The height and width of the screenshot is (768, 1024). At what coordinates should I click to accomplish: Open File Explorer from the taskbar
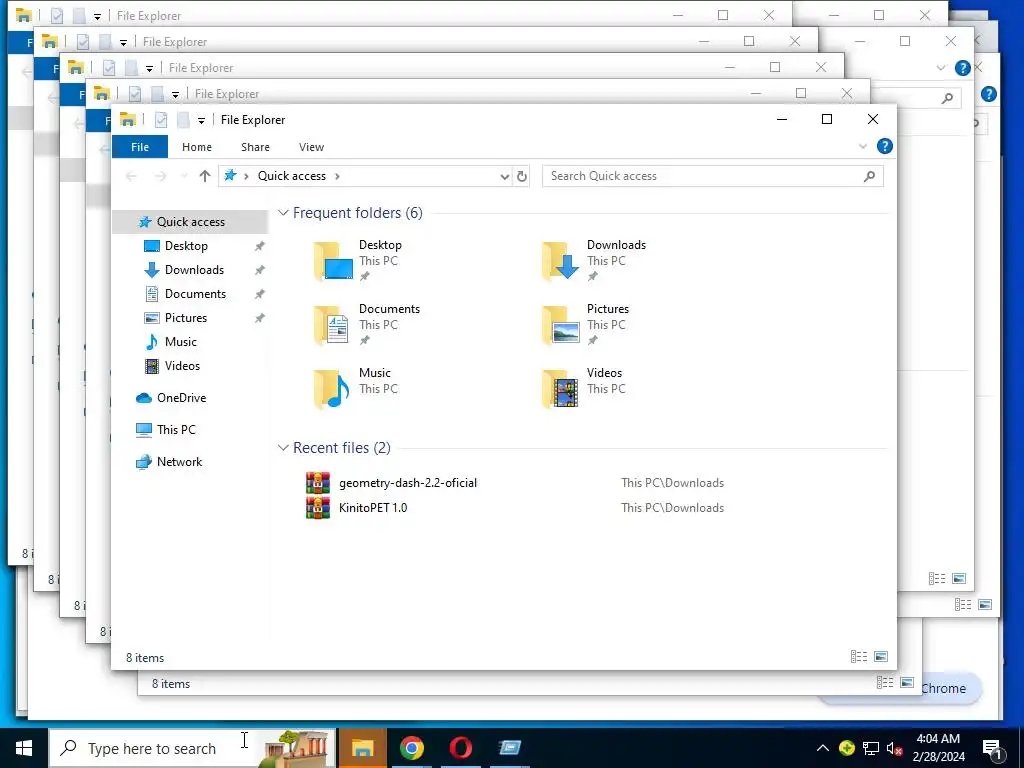(x=362, y=748)
